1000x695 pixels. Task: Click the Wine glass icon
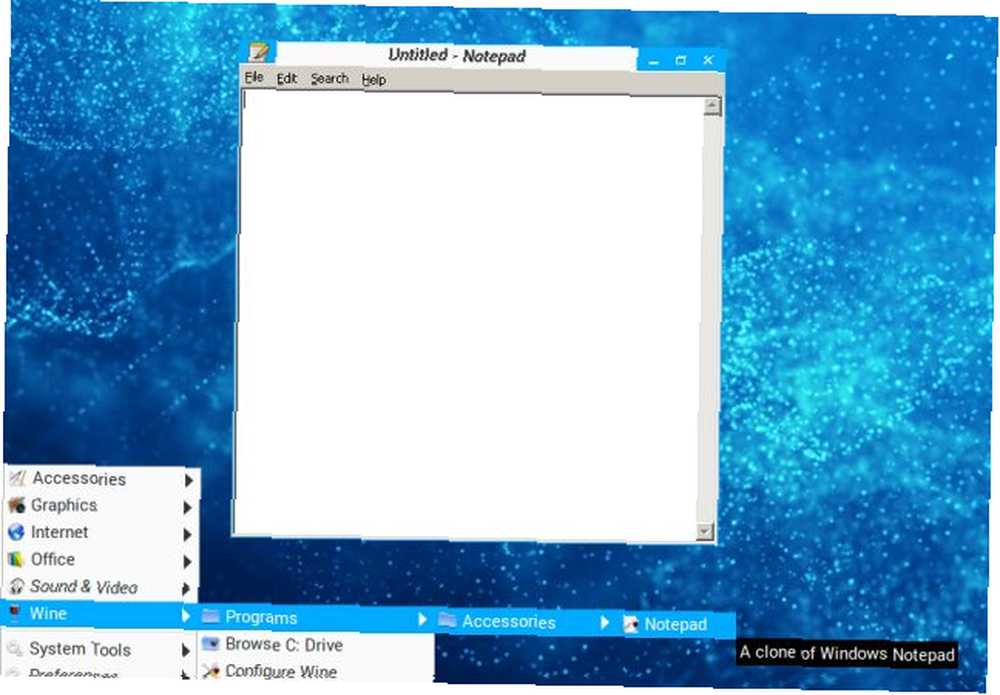click(14, 613)
